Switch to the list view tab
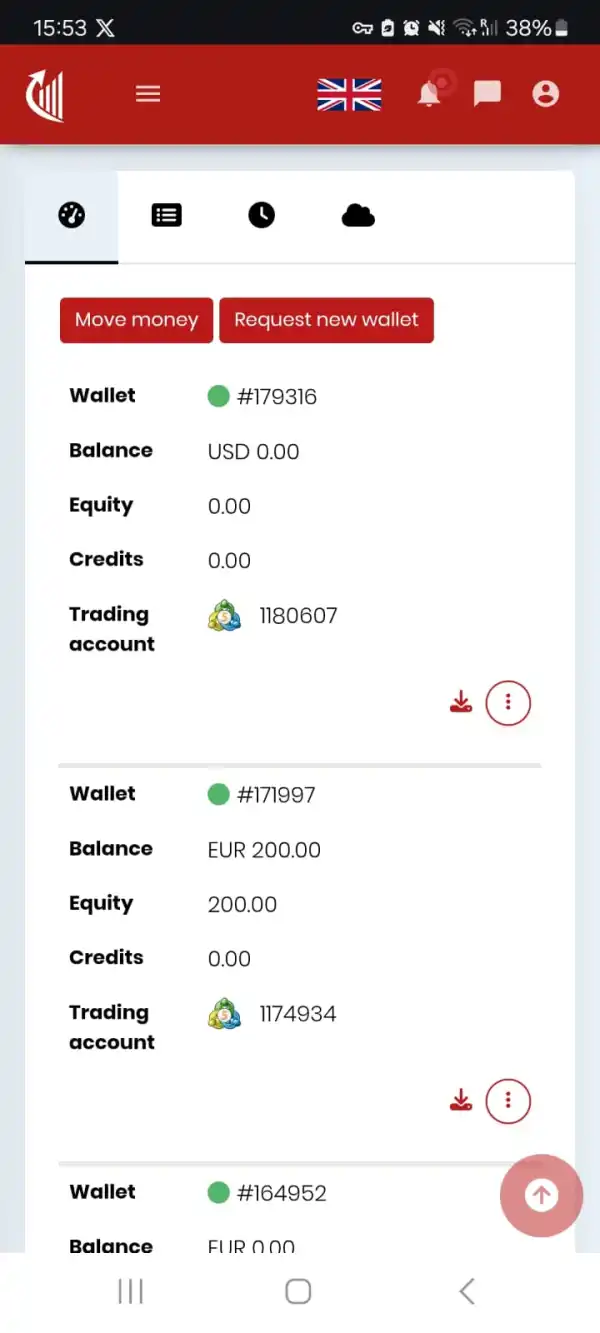 tap(166, 215)
